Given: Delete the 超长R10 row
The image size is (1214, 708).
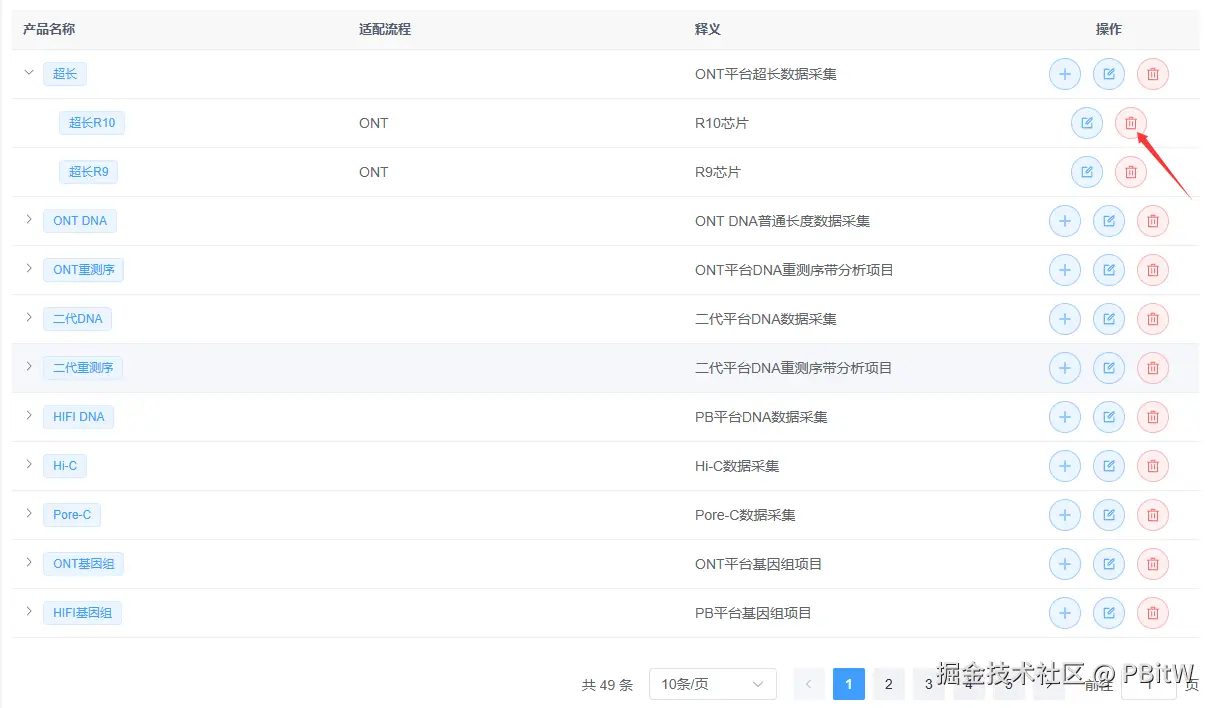Looking at the screenshot, I should point(1131,123).
